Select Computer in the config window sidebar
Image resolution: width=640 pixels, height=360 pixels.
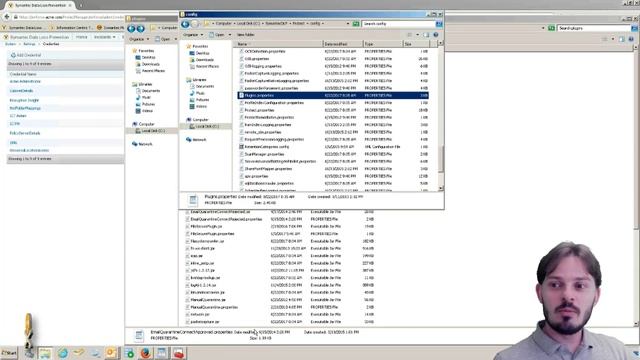coord(200,120)
